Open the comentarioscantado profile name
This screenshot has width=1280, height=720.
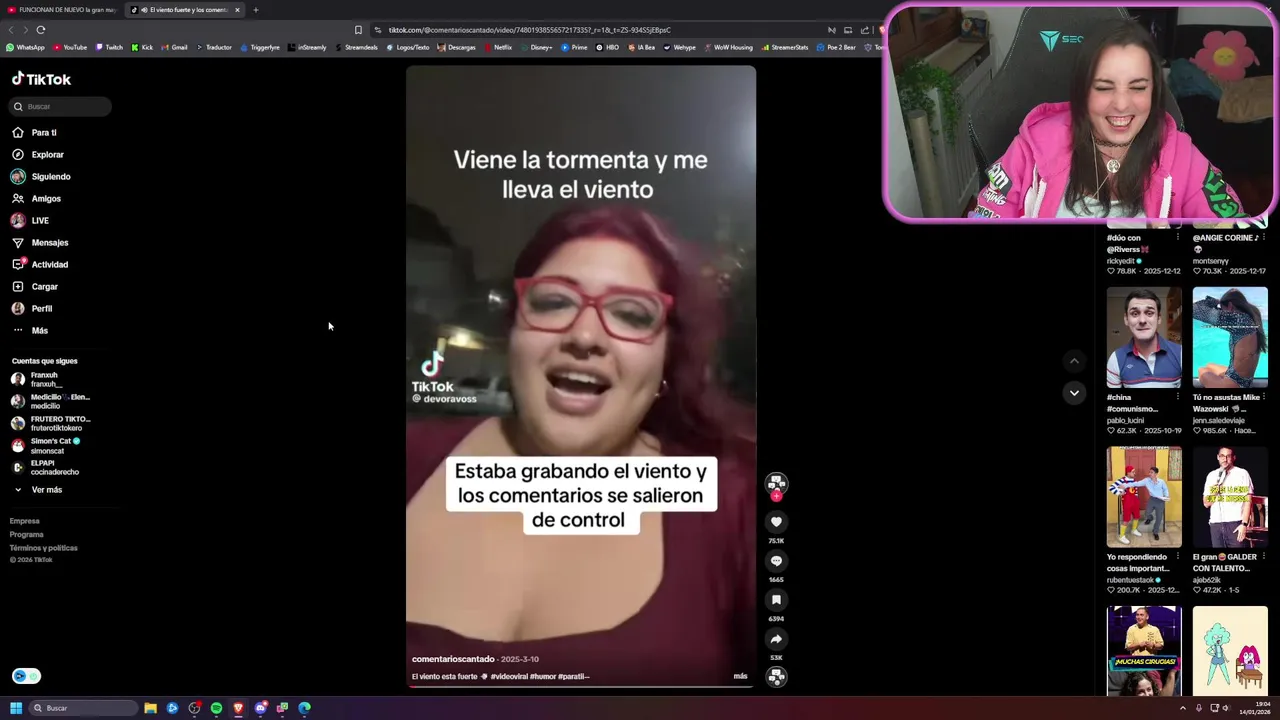click(x=453, y=659)
